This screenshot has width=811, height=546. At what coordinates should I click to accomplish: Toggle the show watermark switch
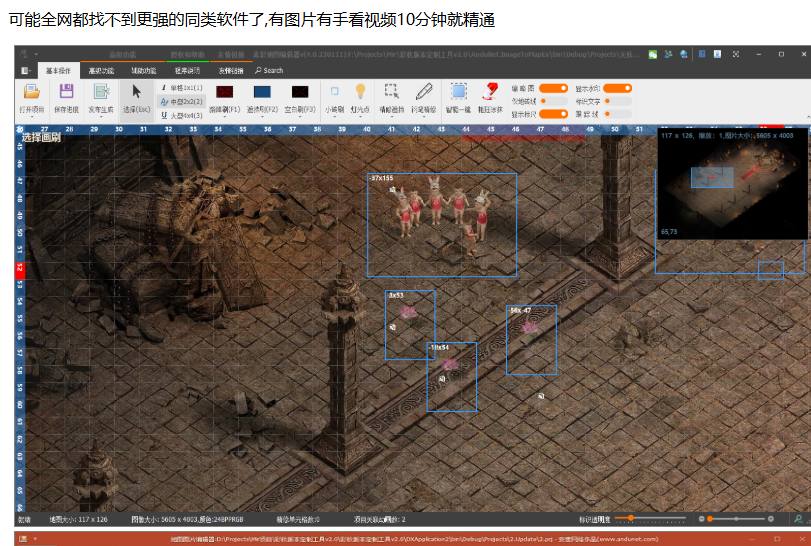pyautogui.click(x=618, y=88)
